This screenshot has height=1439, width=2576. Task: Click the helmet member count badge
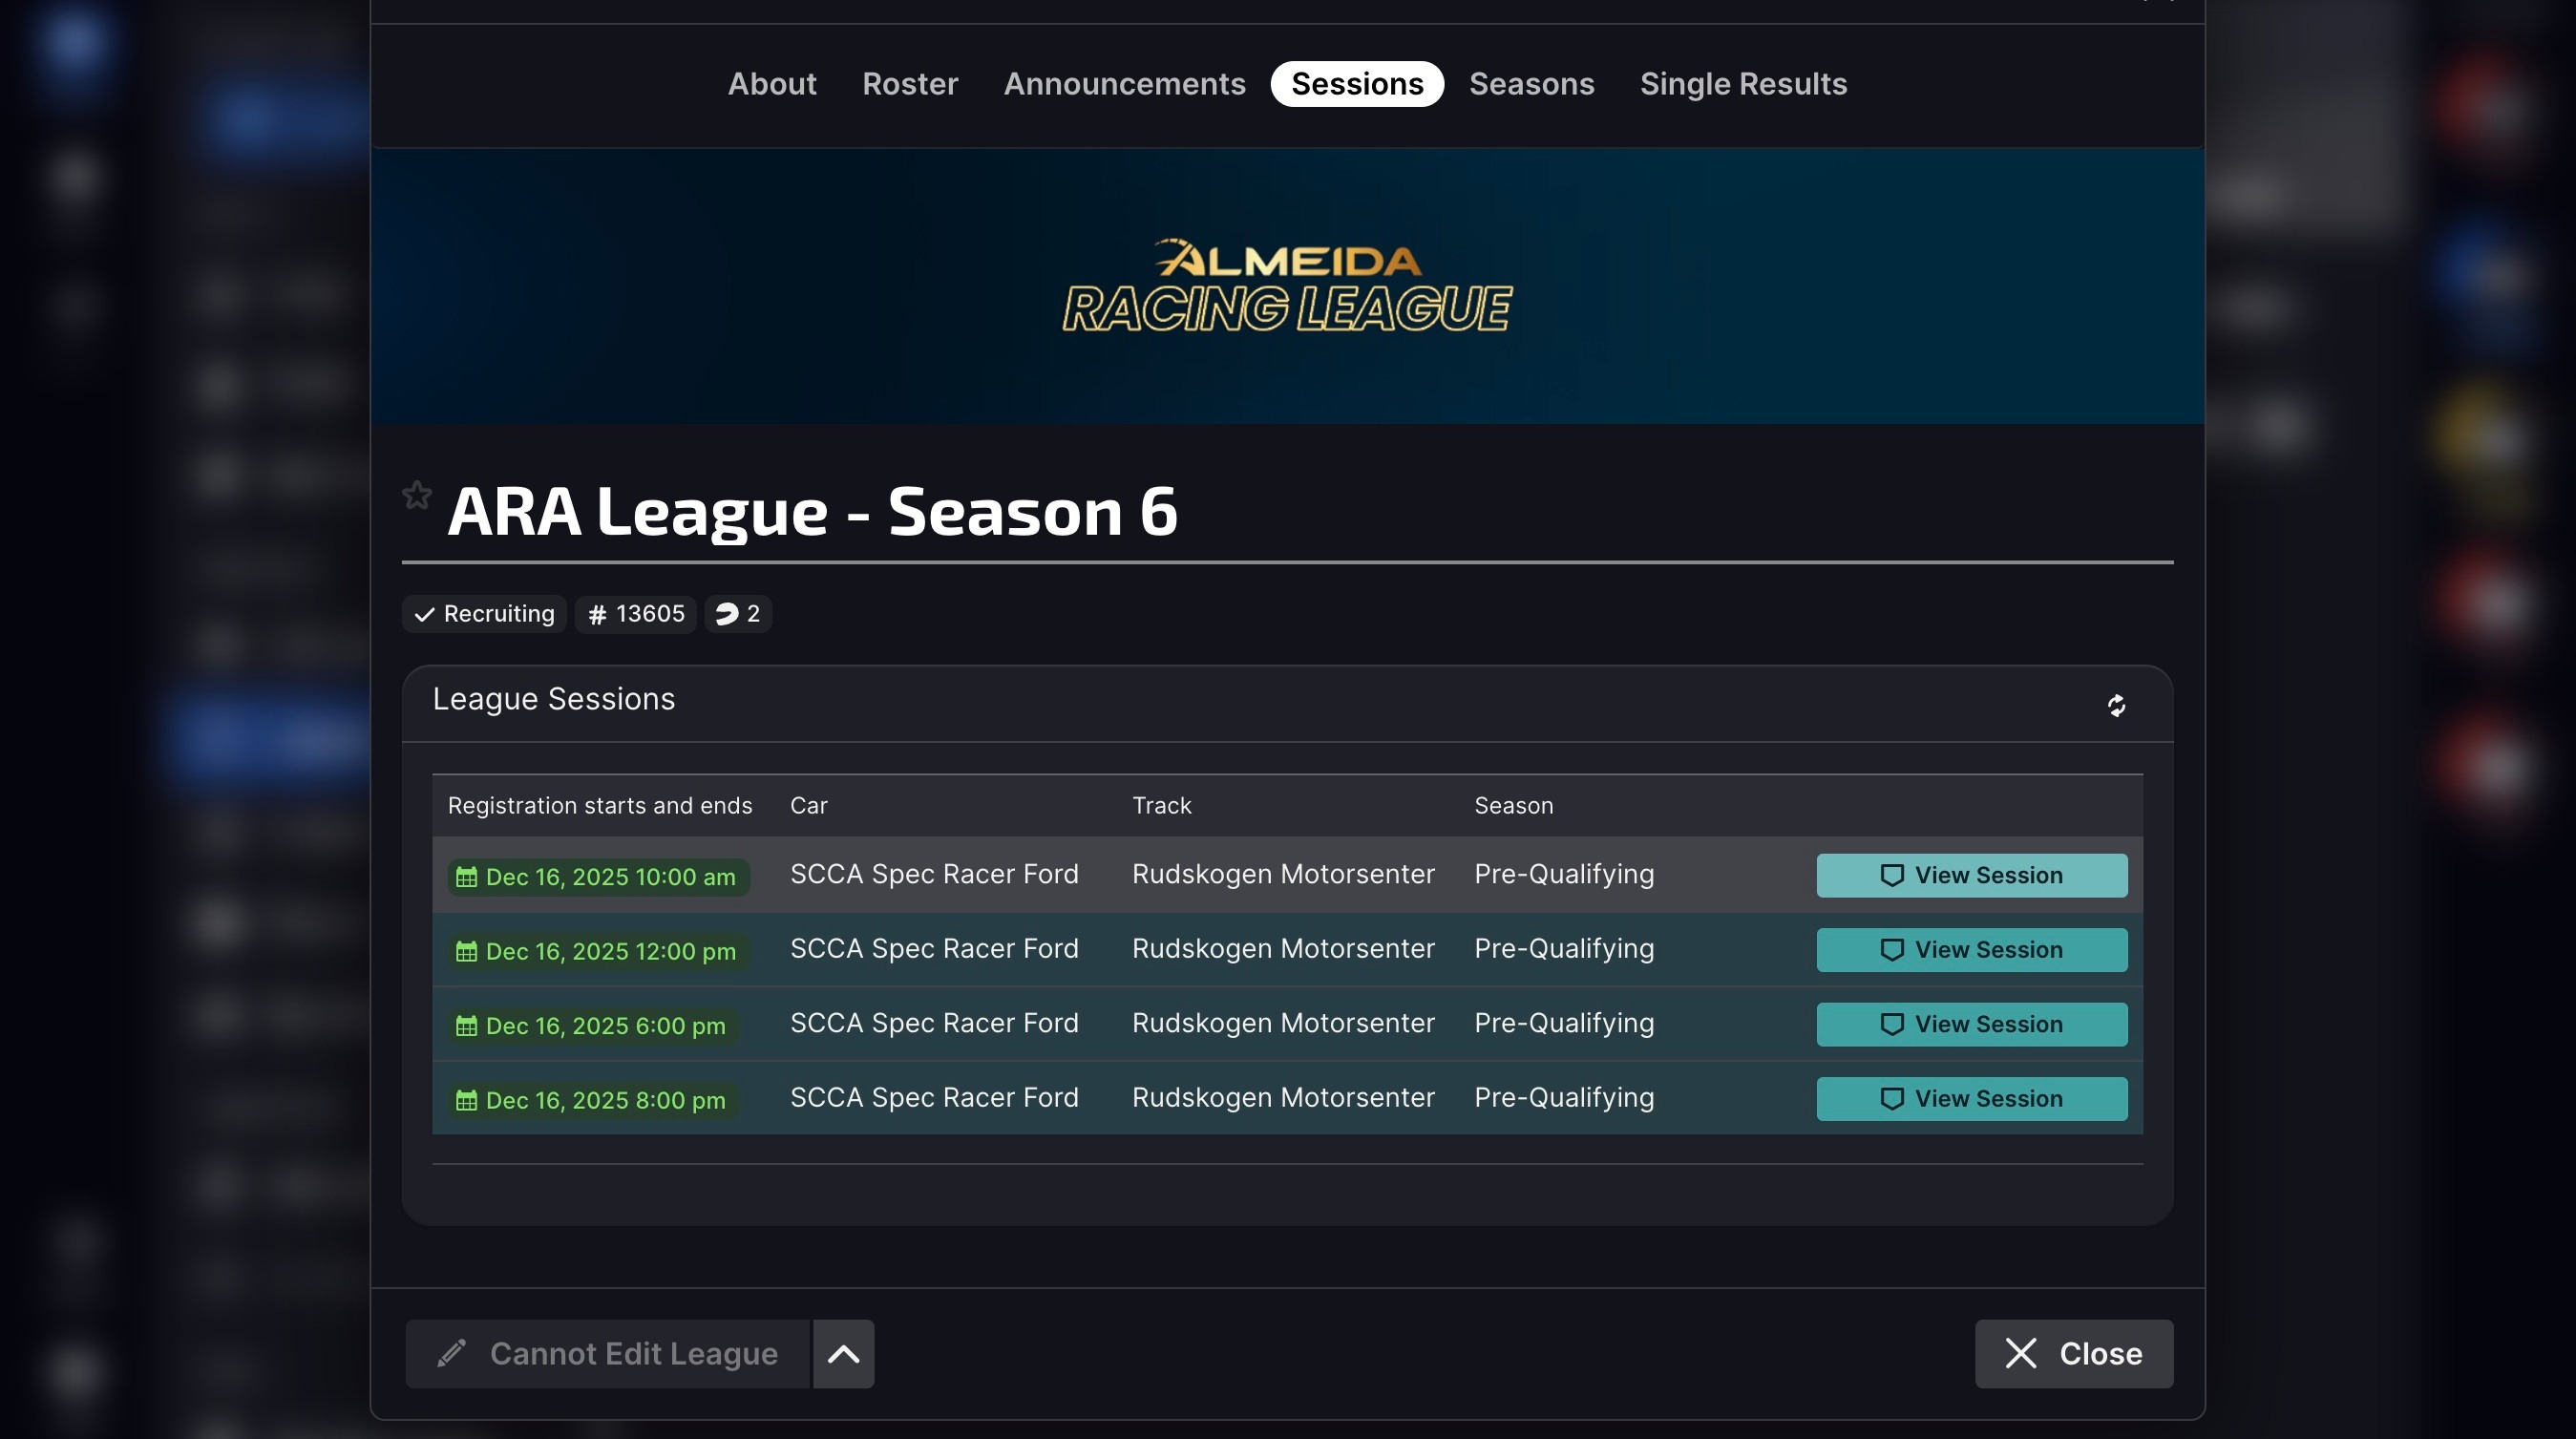[x=738, y=614]
